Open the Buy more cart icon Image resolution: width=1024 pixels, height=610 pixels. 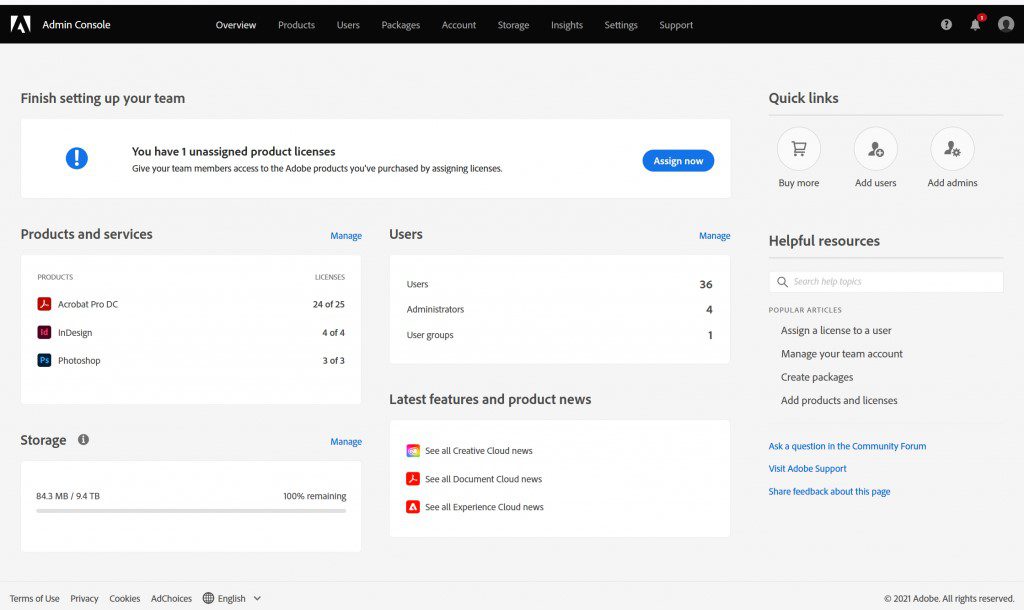coord(798,148)
